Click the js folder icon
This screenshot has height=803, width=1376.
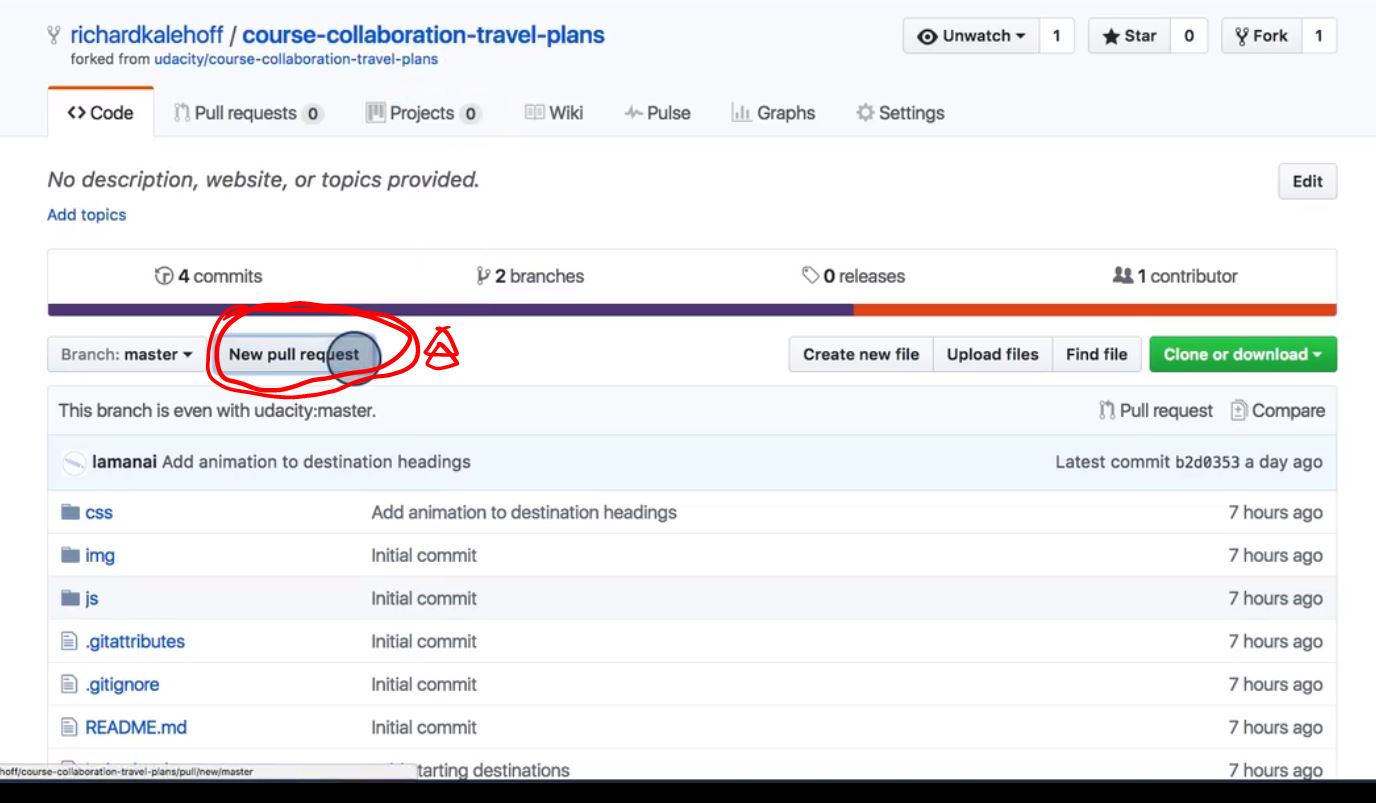[x=70, y=598]
